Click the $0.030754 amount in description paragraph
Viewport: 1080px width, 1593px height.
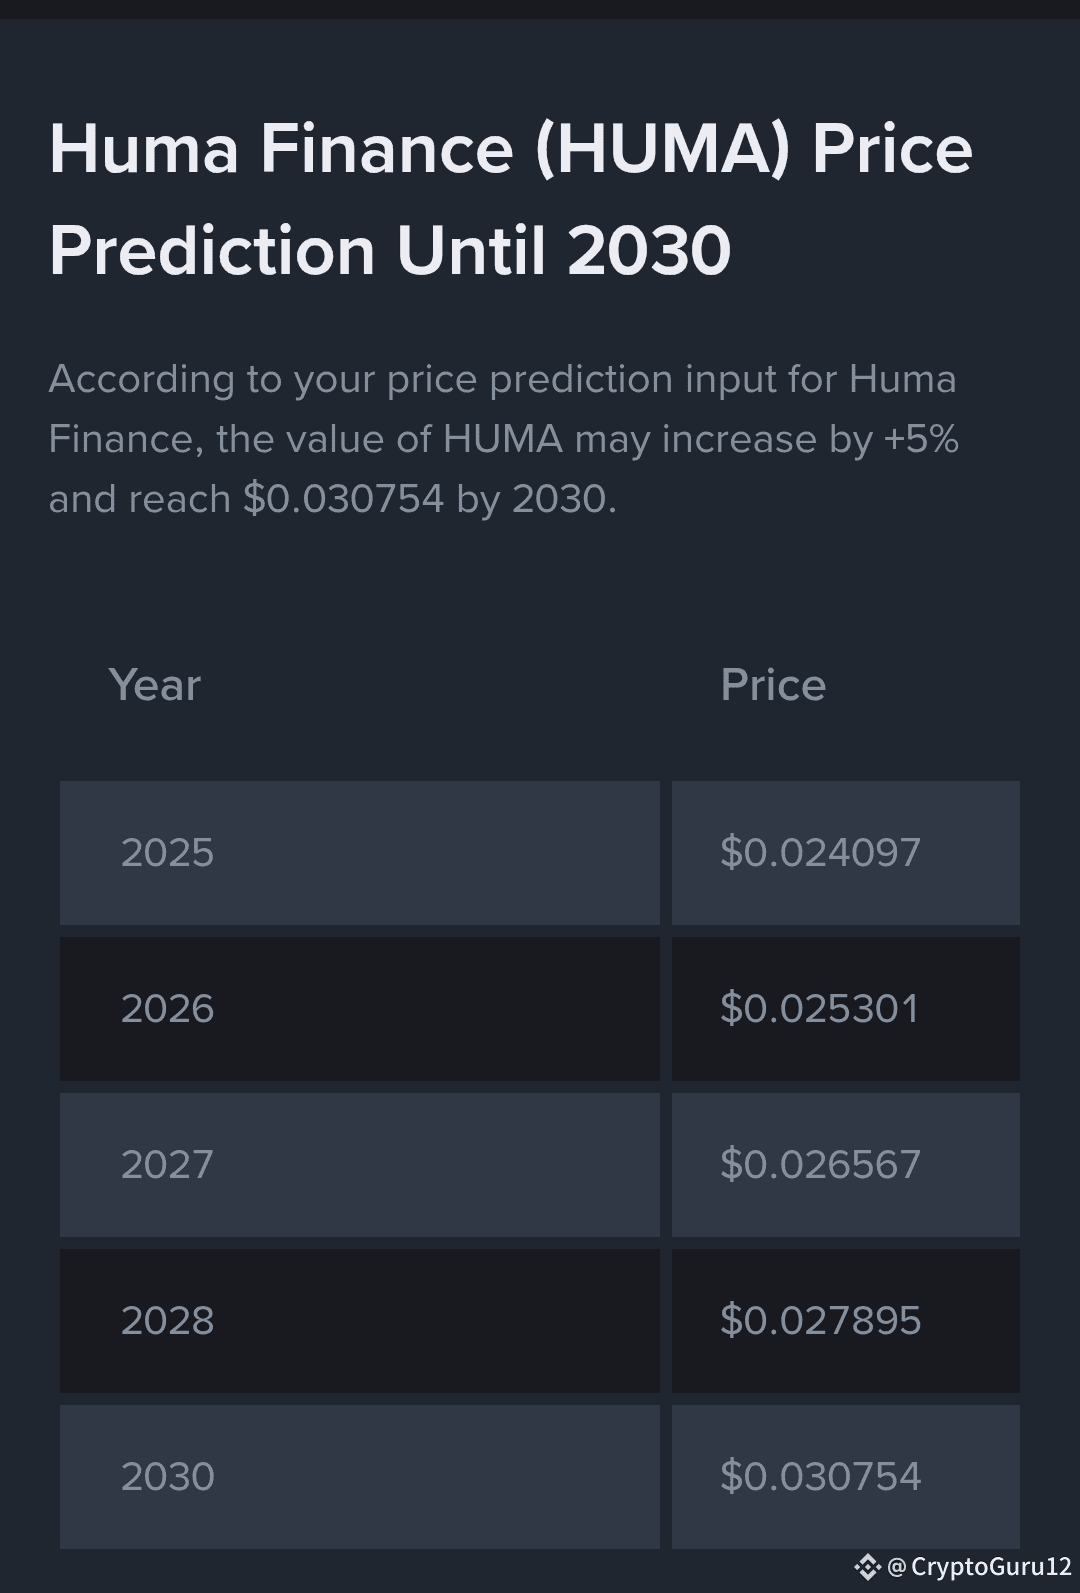click(x=344, y=499)
